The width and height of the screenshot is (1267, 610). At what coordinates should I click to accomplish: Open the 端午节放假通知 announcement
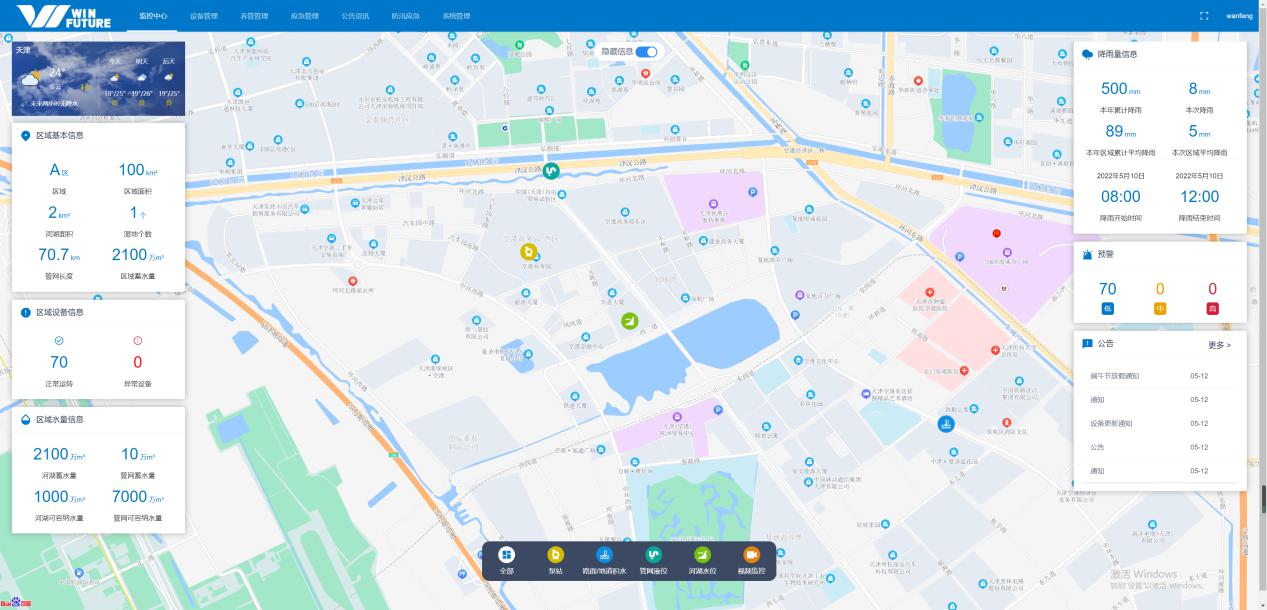pyautogui.click(x=1114, y=376)
